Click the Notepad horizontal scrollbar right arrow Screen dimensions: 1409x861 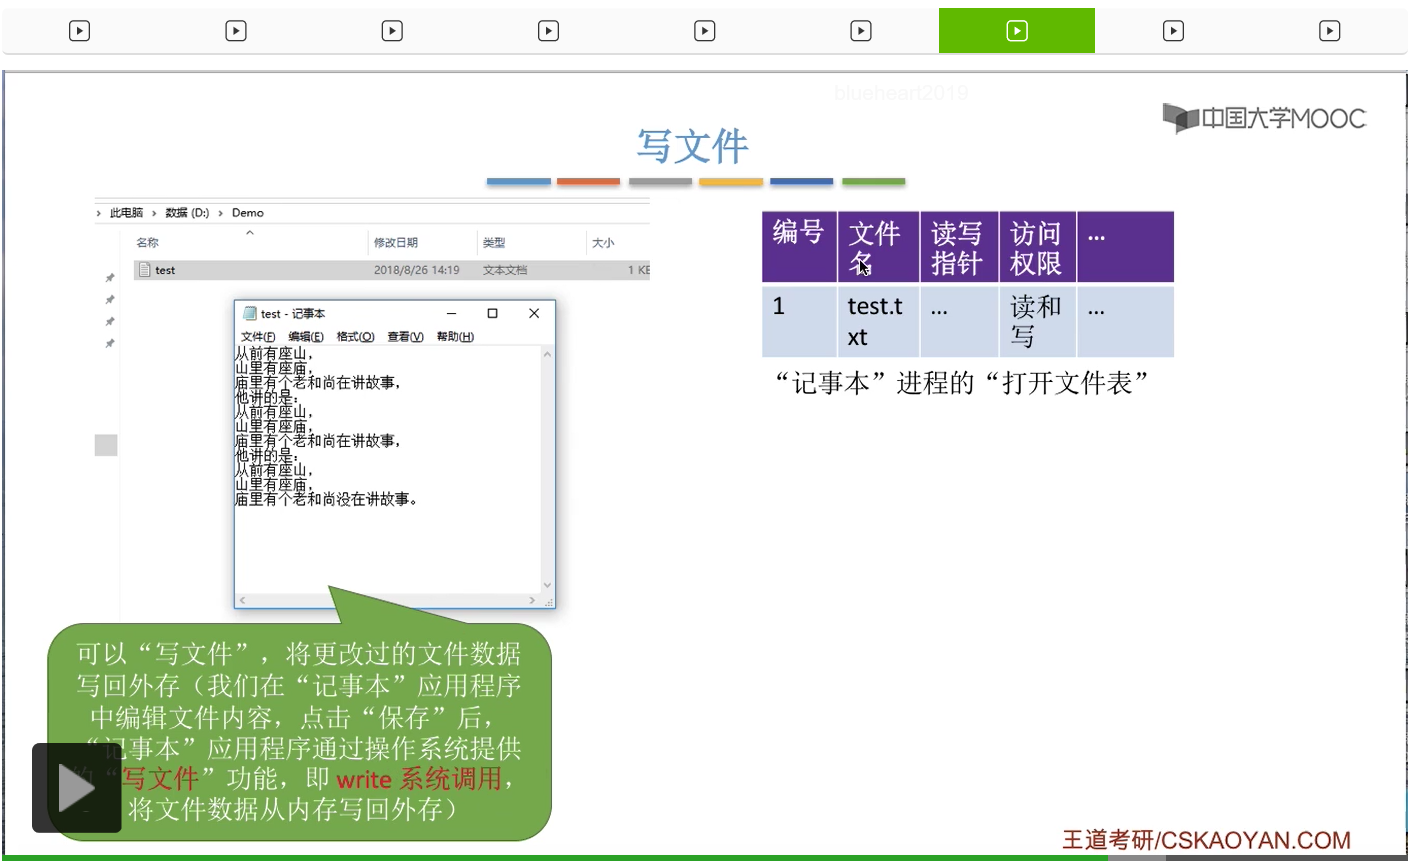(x=532, y=601)
